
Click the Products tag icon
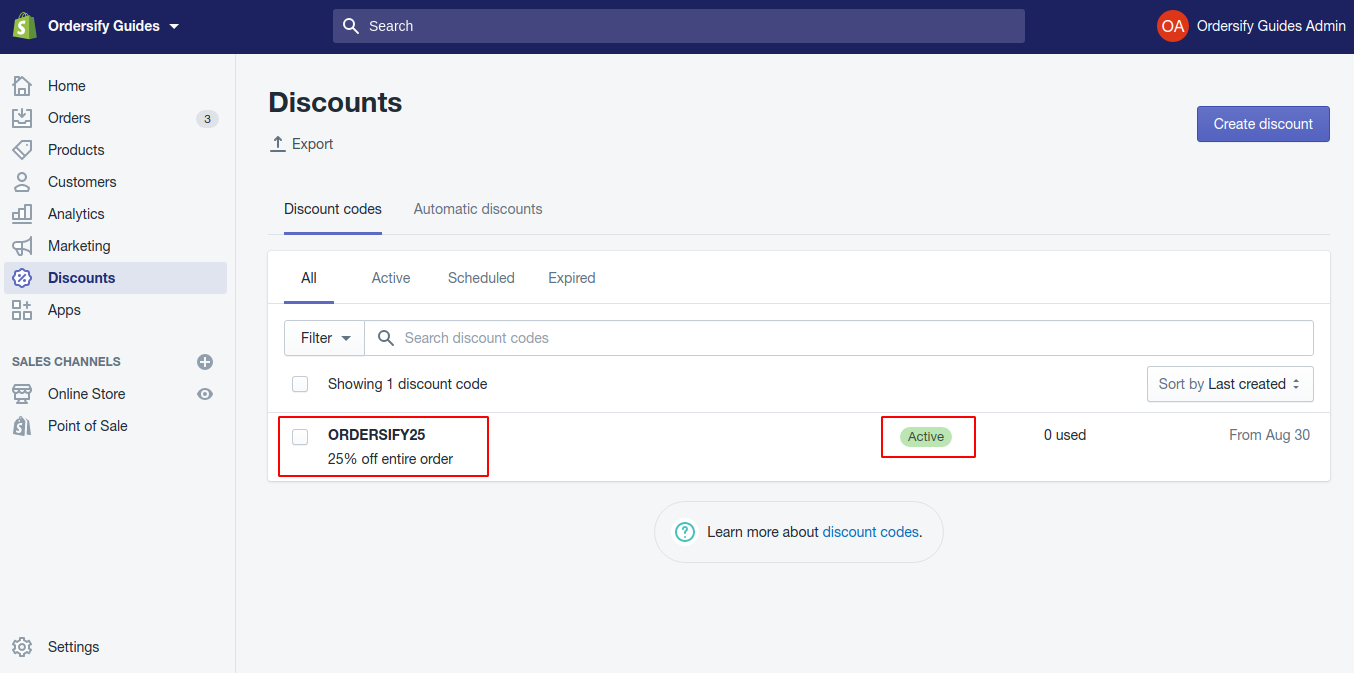[x=22, y=150]
